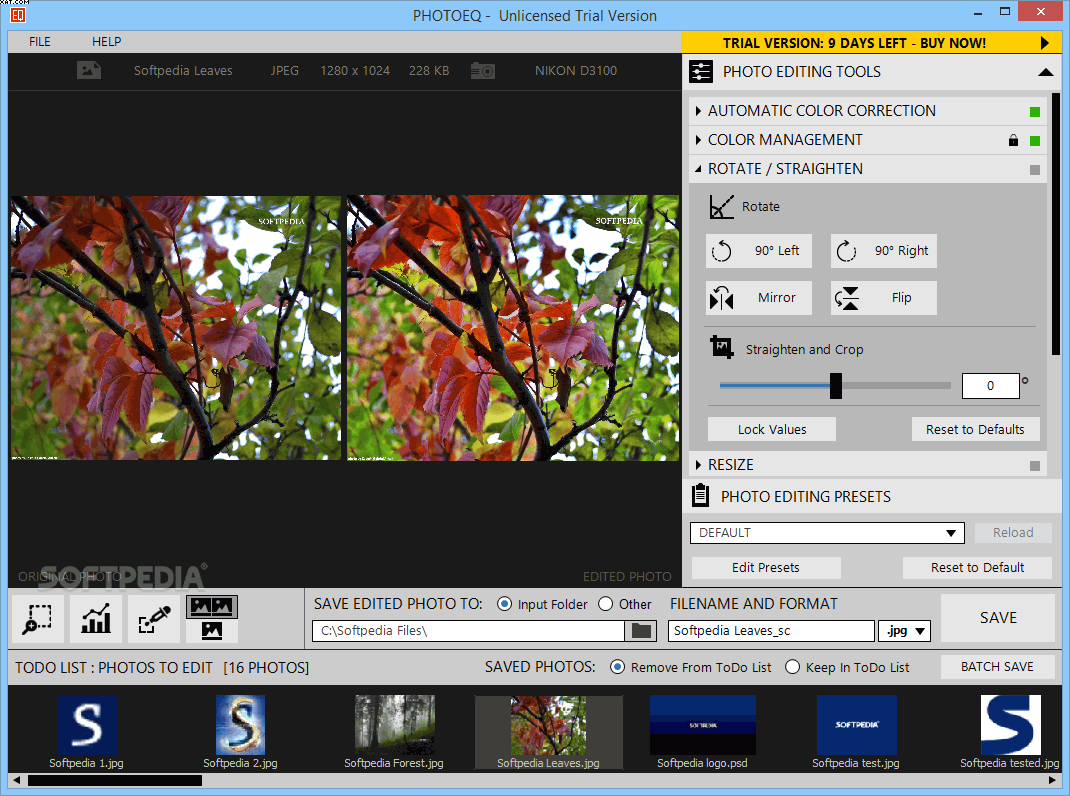1070x796 pixels.
Task: Click the thumbnail strip left scroll arrow
Action: click(16, 780)
